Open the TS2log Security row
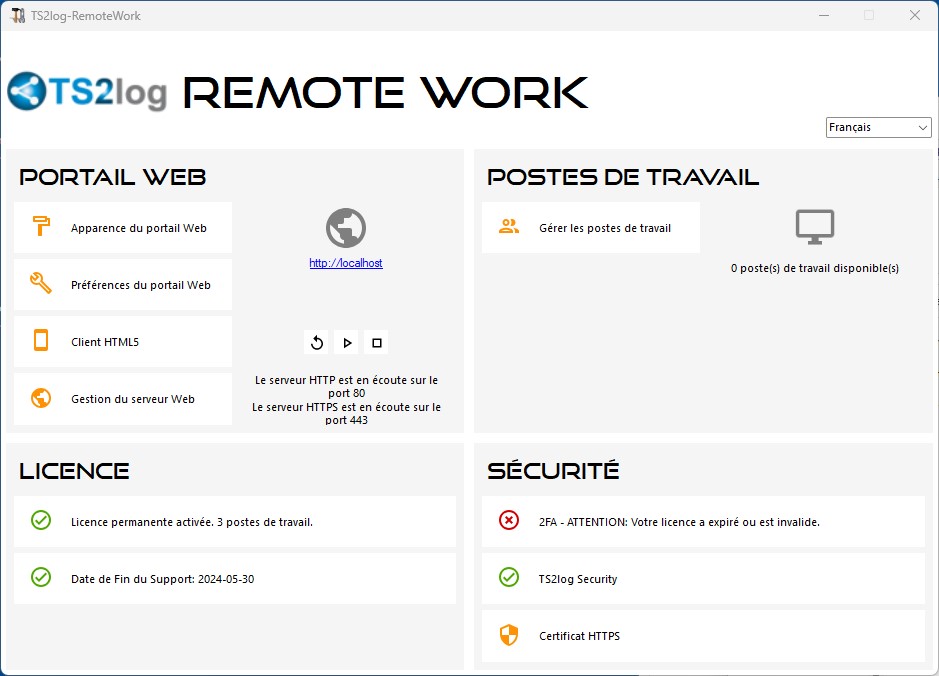 (703, 578)
